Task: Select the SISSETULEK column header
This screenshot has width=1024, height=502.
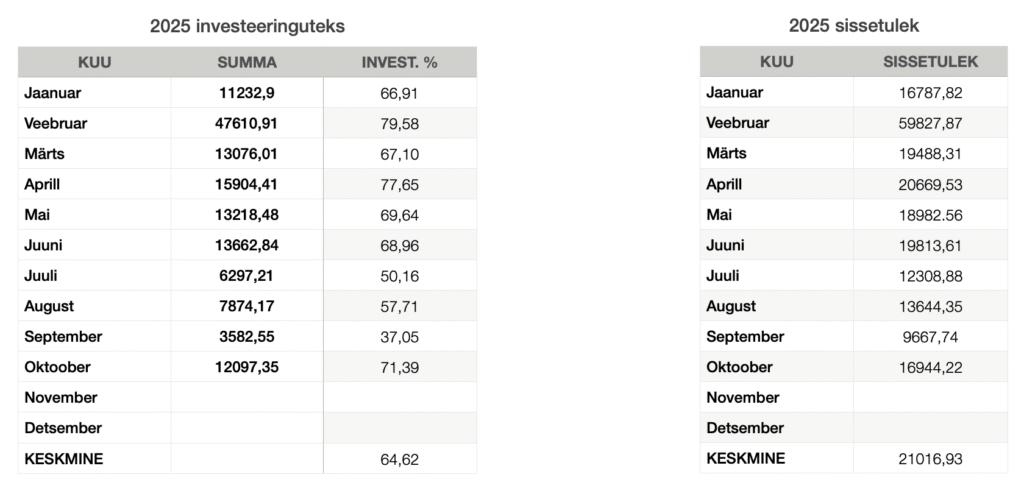Action: coord(931,62)
